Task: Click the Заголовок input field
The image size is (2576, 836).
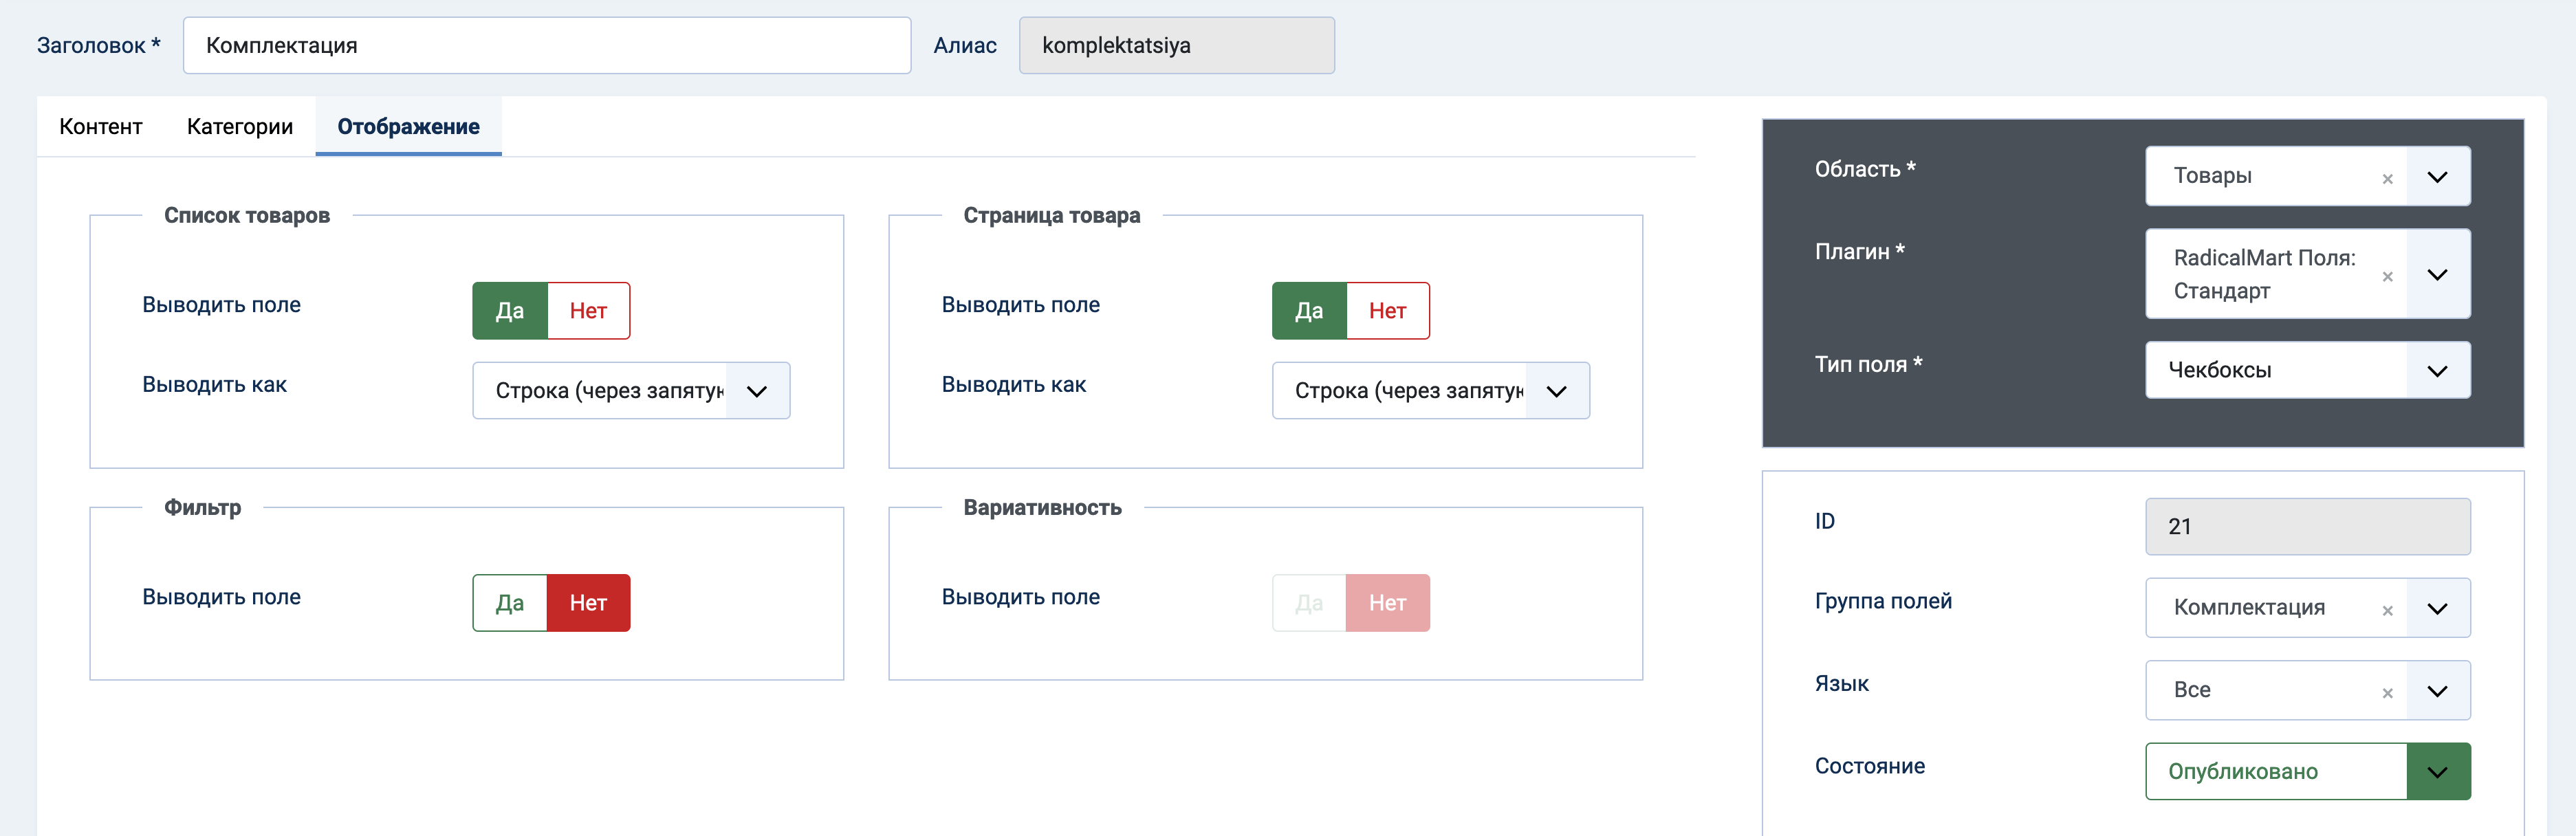Action: (x=546, y=46)
